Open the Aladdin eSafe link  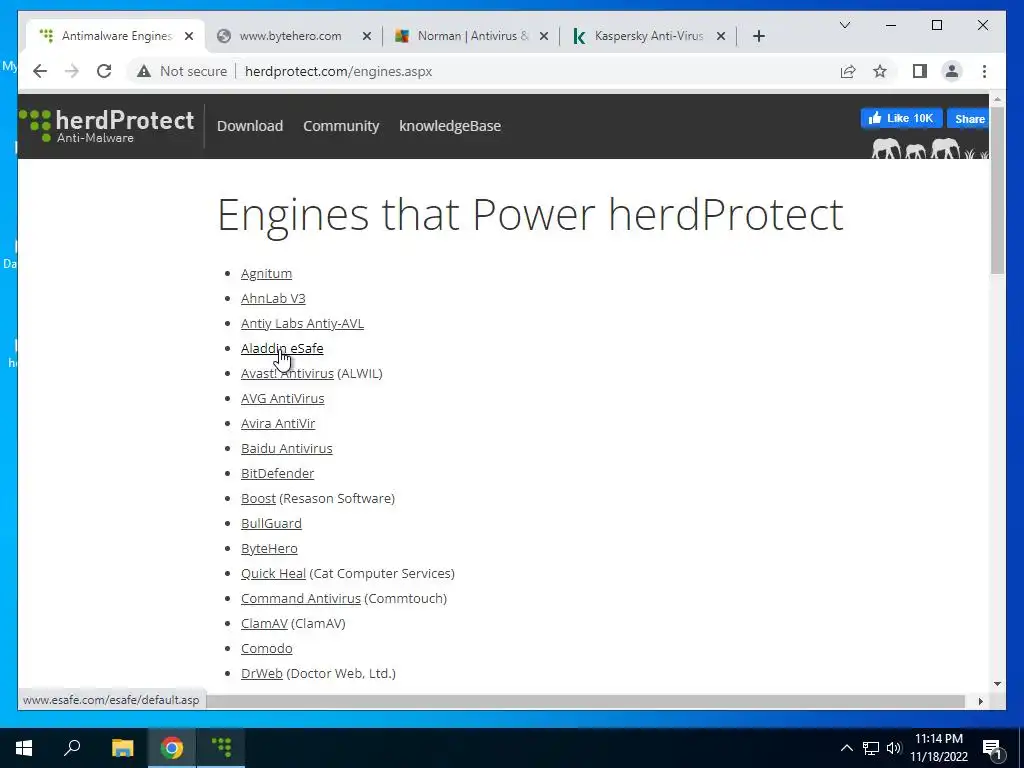click(282, 349)
